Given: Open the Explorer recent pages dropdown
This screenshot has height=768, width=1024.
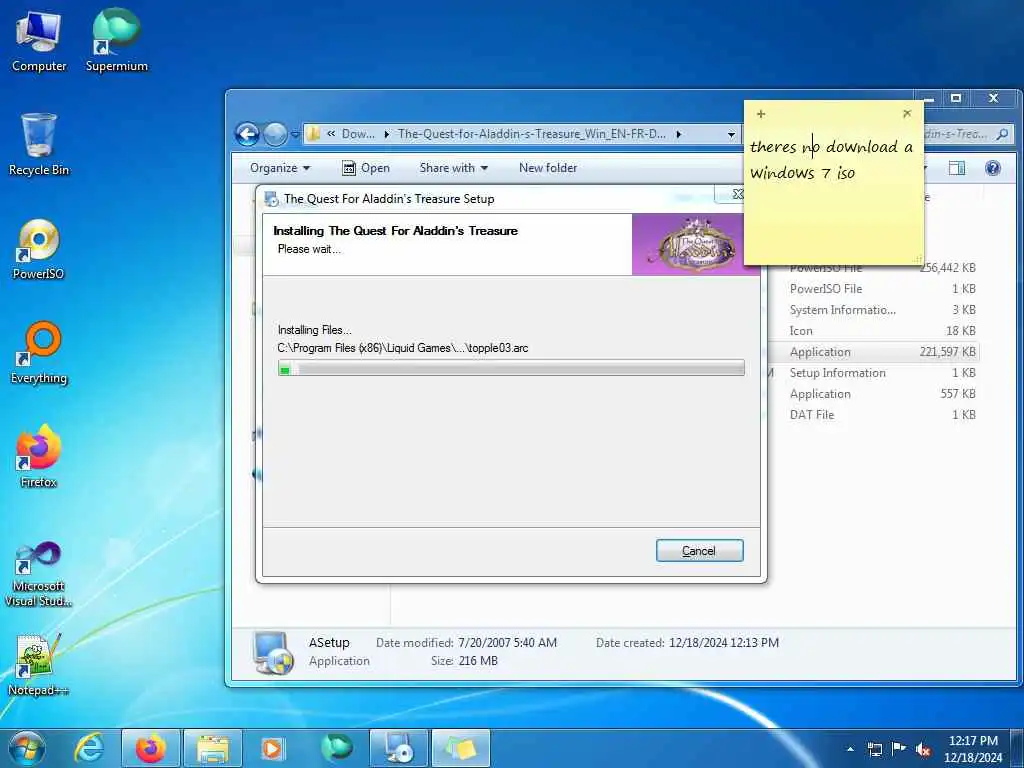Looking at the screenshot, I should tap(295, 135).
